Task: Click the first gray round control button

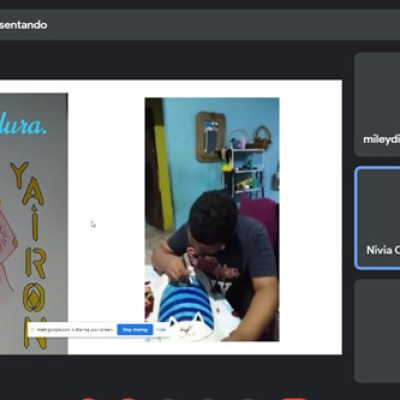Action: [168, 399]
